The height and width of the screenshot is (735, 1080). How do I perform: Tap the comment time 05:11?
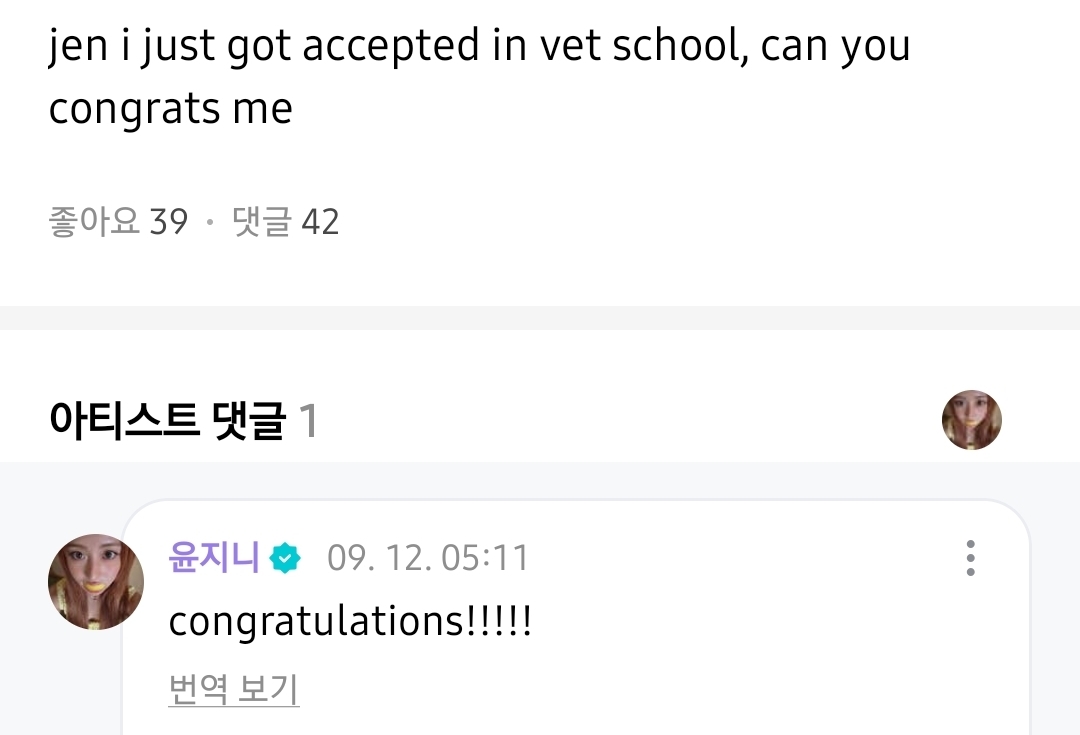(x=484, y=558)
